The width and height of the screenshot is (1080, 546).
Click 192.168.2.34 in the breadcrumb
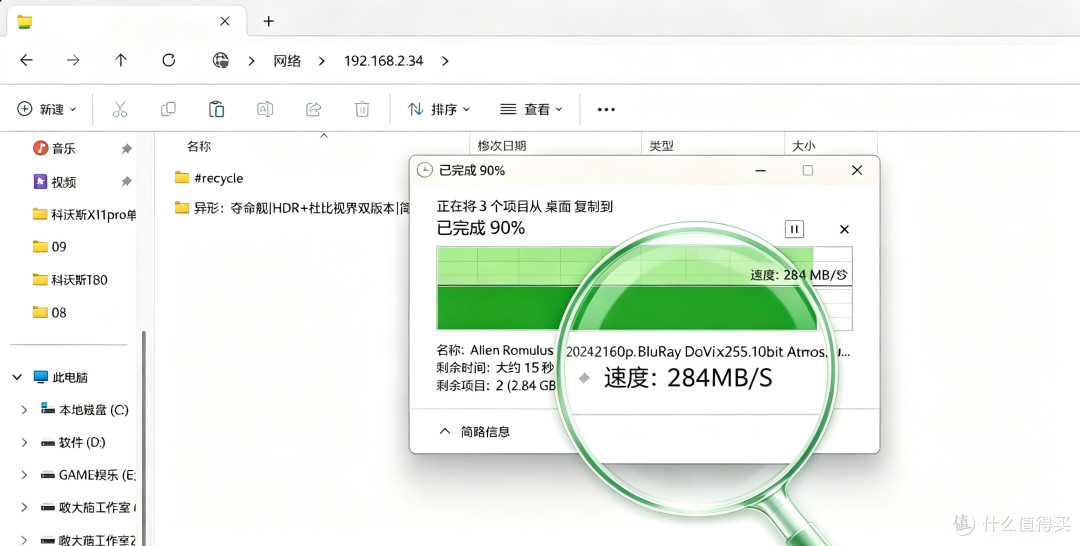384,61
